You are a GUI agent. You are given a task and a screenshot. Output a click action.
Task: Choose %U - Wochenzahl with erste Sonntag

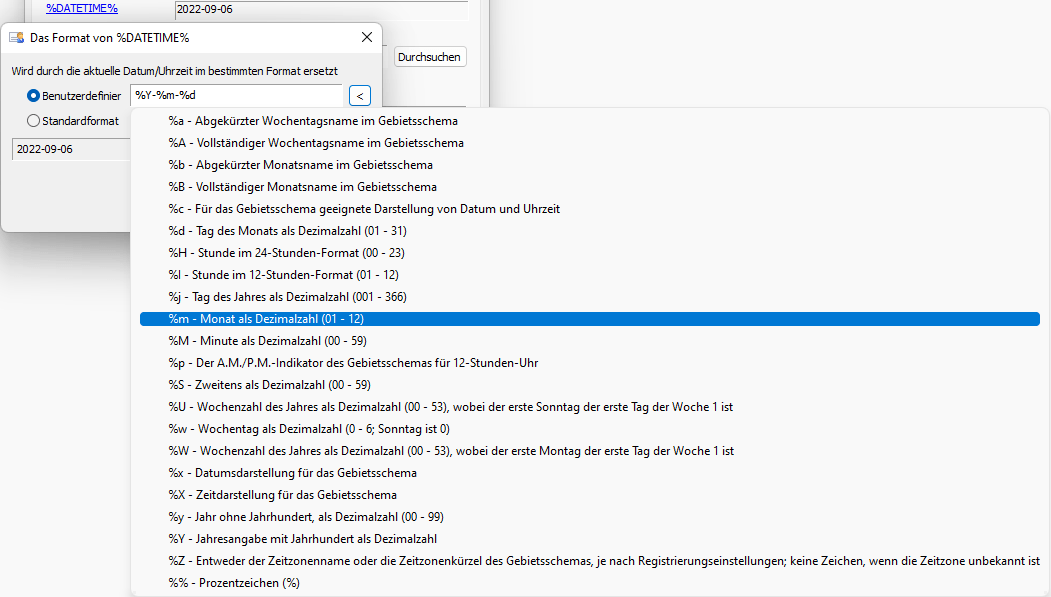(x=590, y=407)
